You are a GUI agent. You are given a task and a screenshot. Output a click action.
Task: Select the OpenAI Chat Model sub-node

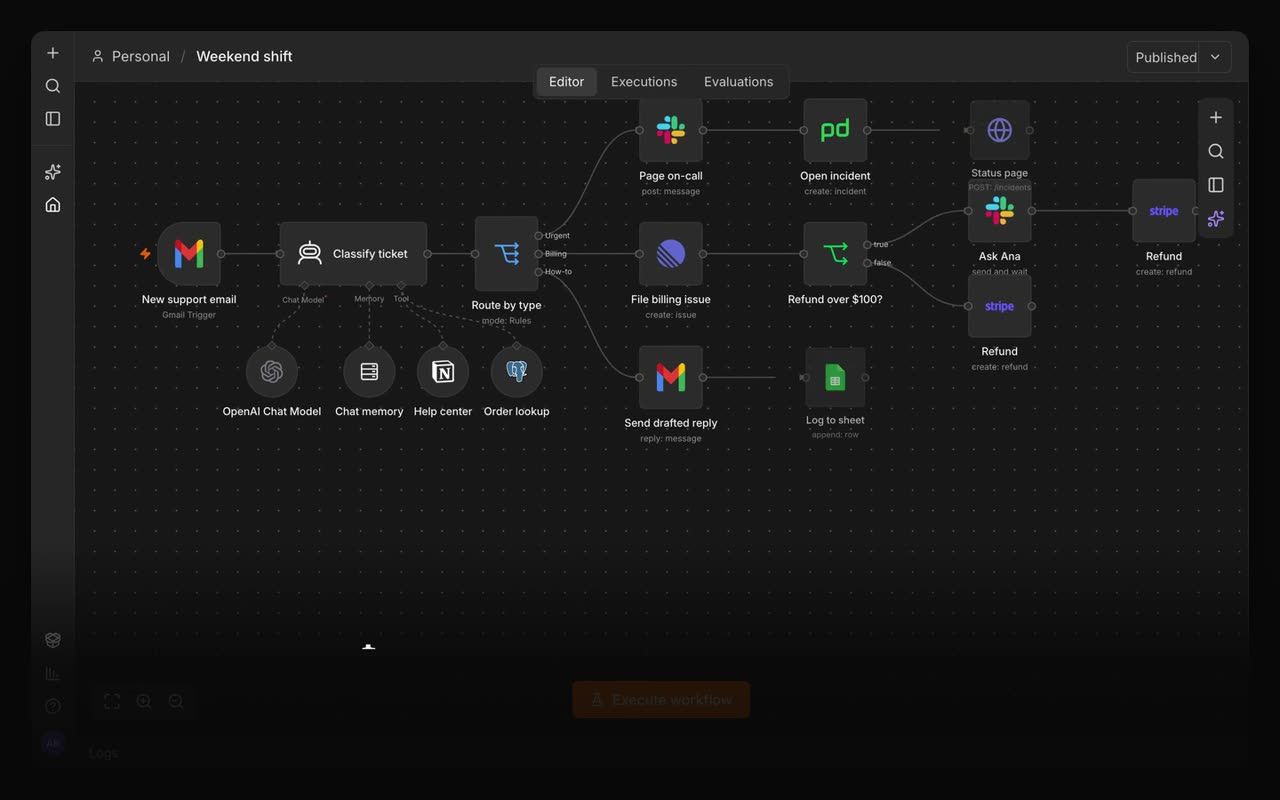[272, 372]
